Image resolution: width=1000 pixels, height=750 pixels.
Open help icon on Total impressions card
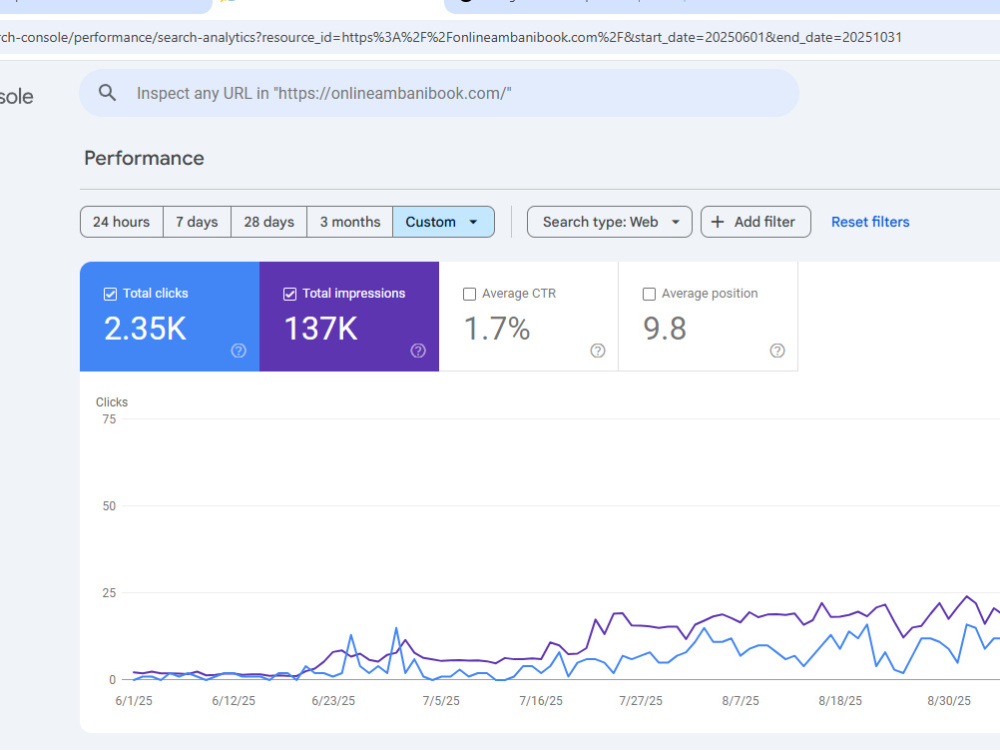418,351
